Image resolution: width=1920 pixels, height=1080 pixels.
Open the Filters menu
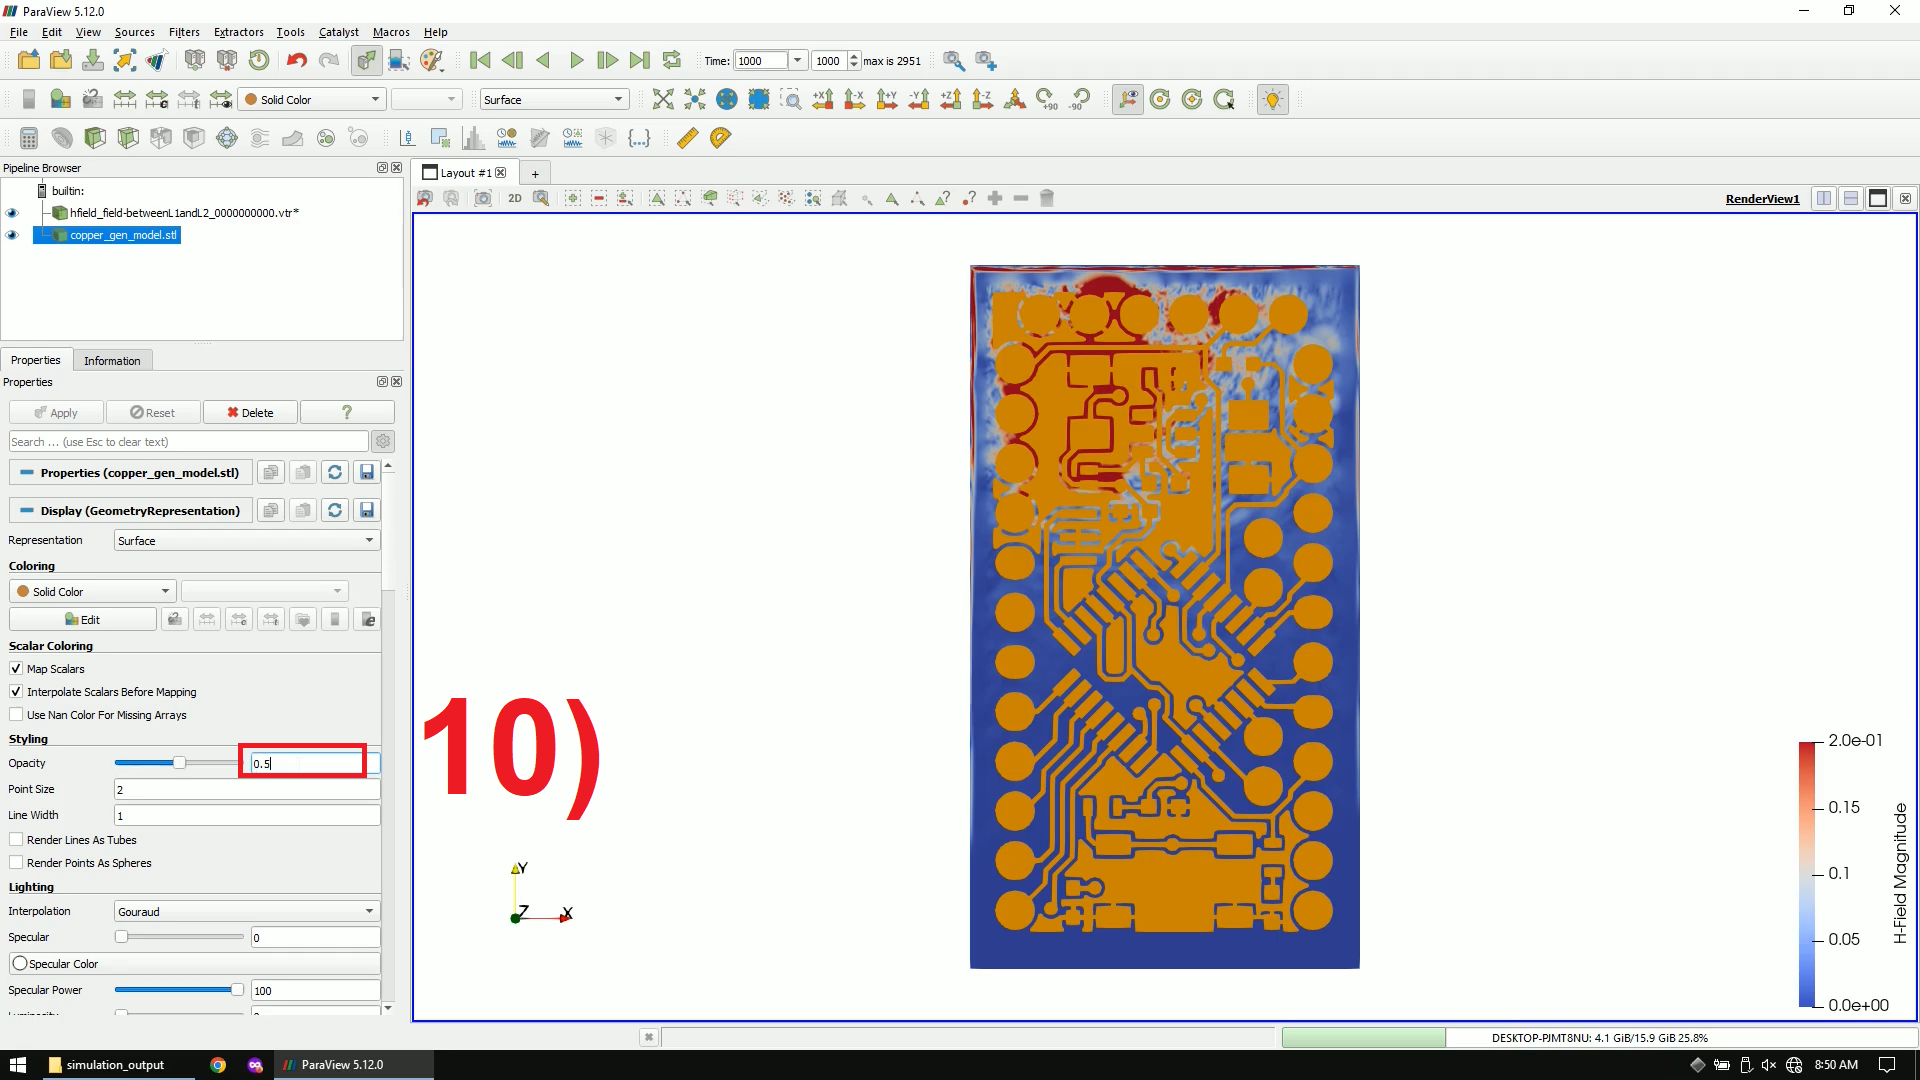click(185, 32)
